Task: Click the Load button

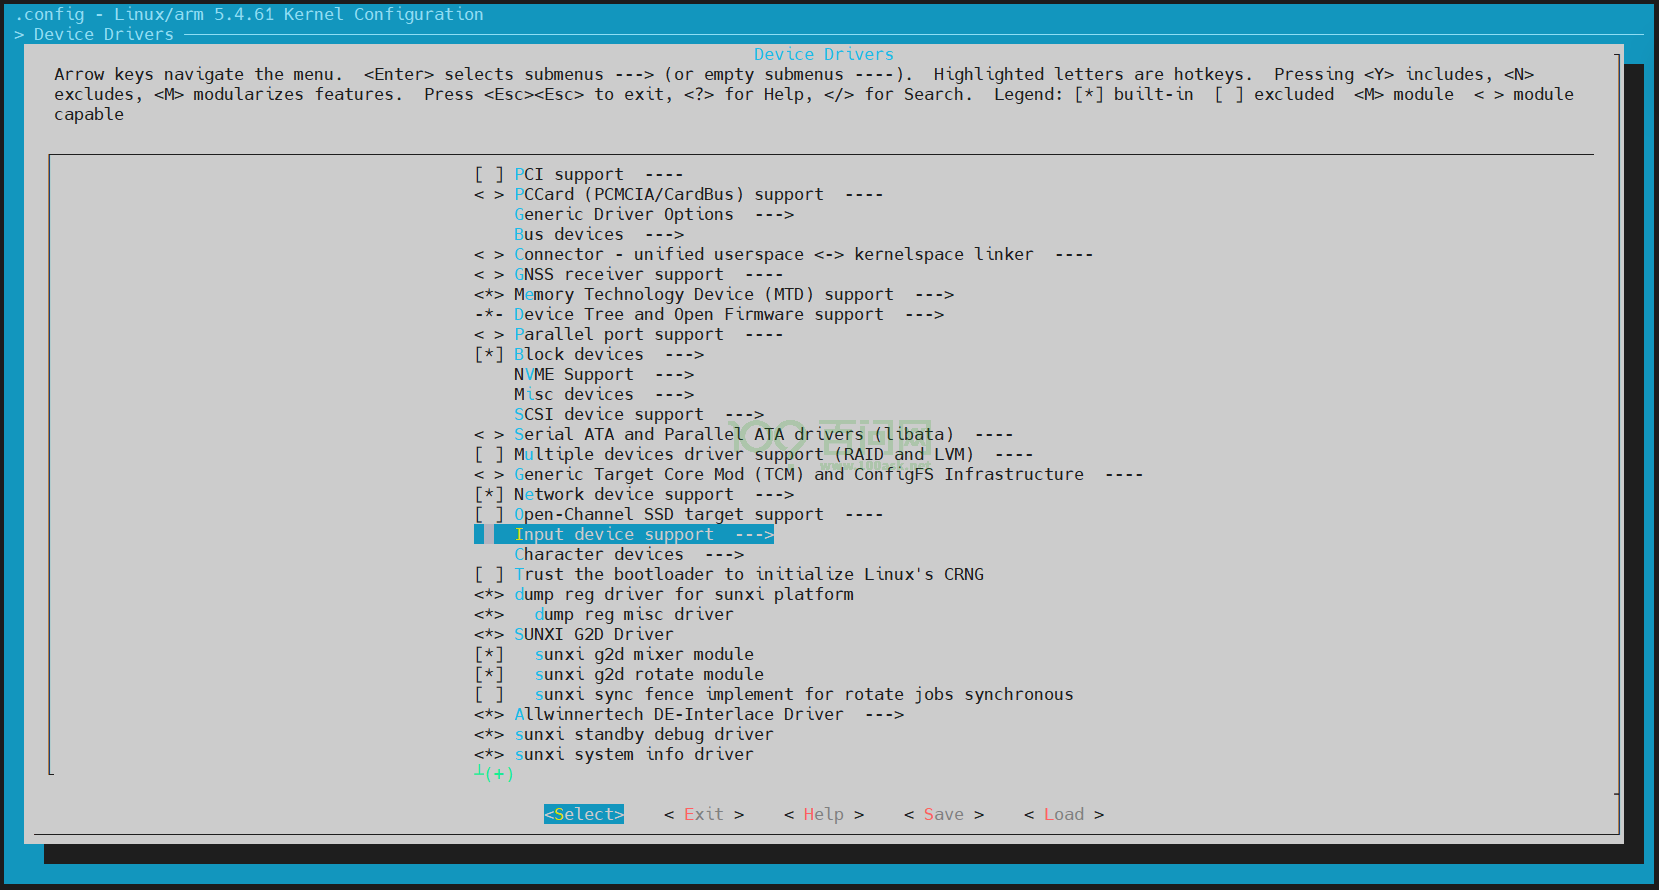Action: (x=1063, y=815)
